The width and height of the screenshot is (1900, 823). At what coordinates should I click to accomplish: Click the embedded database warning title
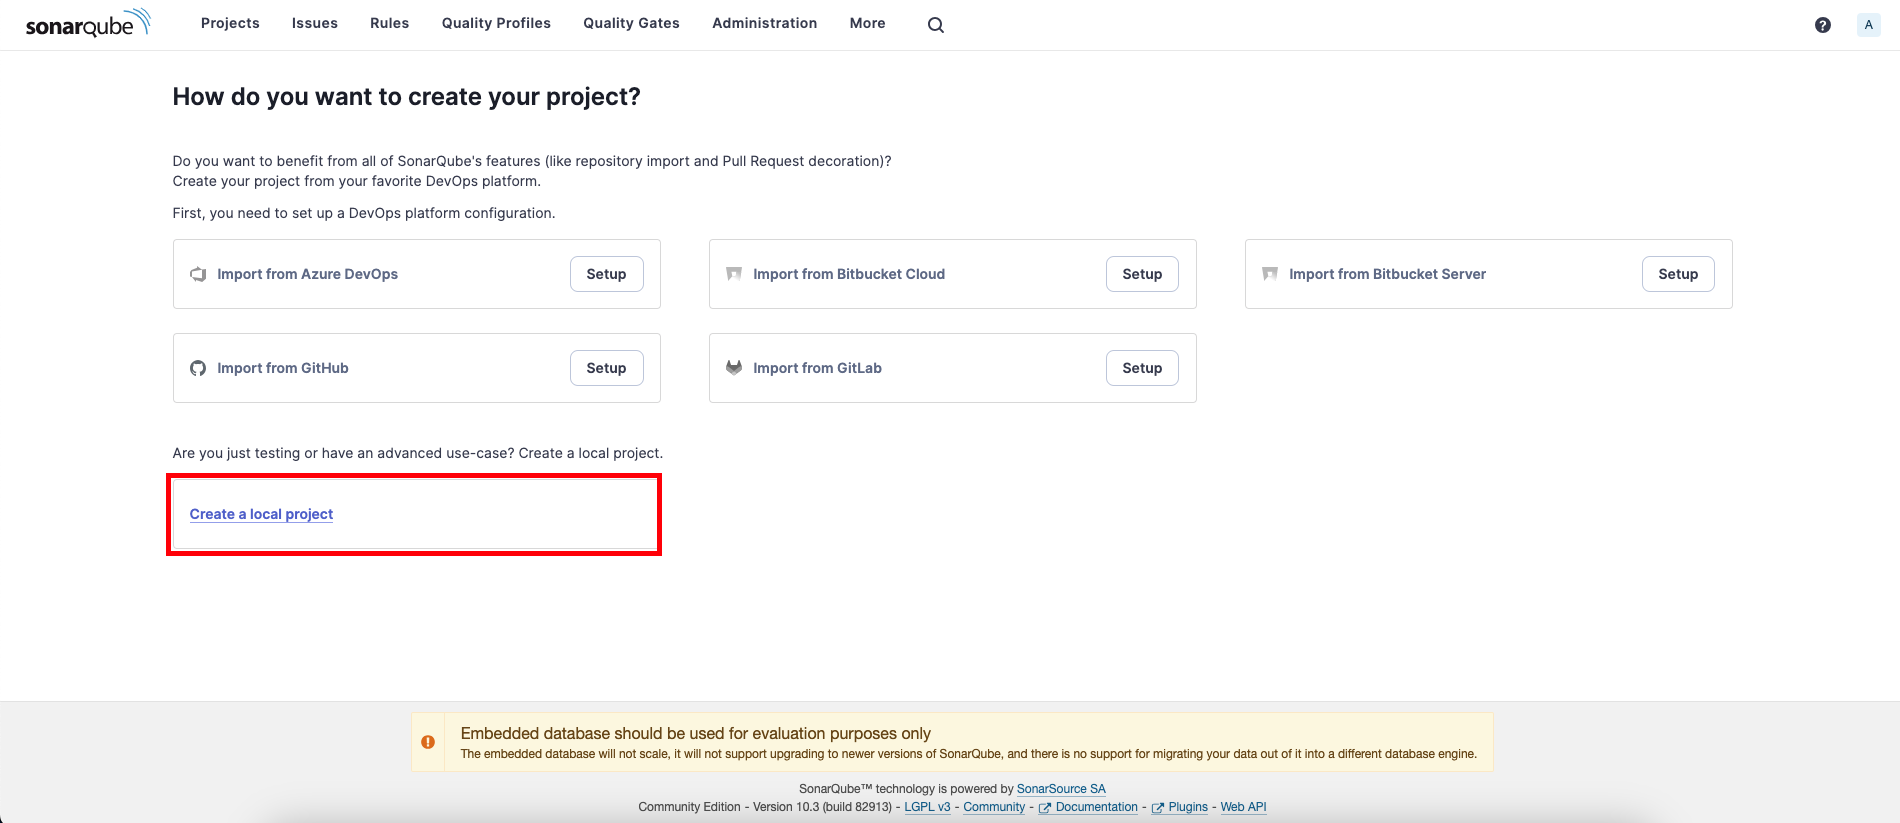pos(696,733)
